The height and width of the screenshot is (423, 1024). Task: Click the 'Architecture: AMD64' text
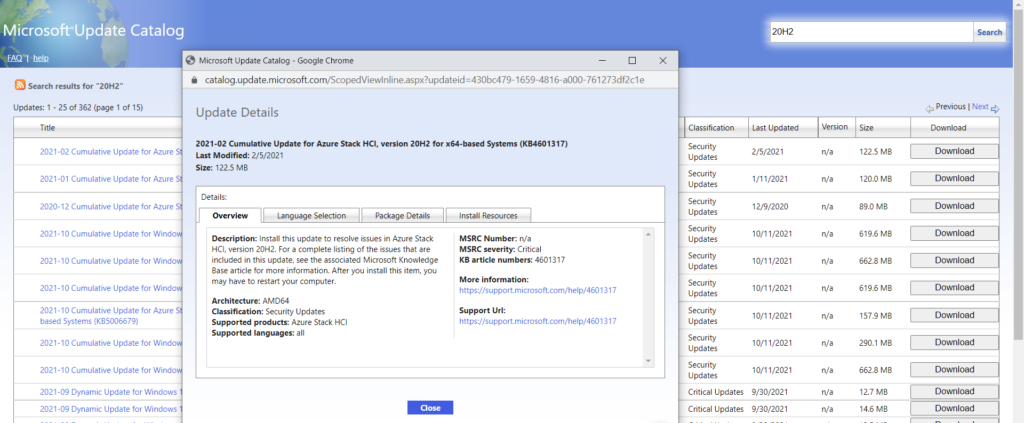pos(251,301)
